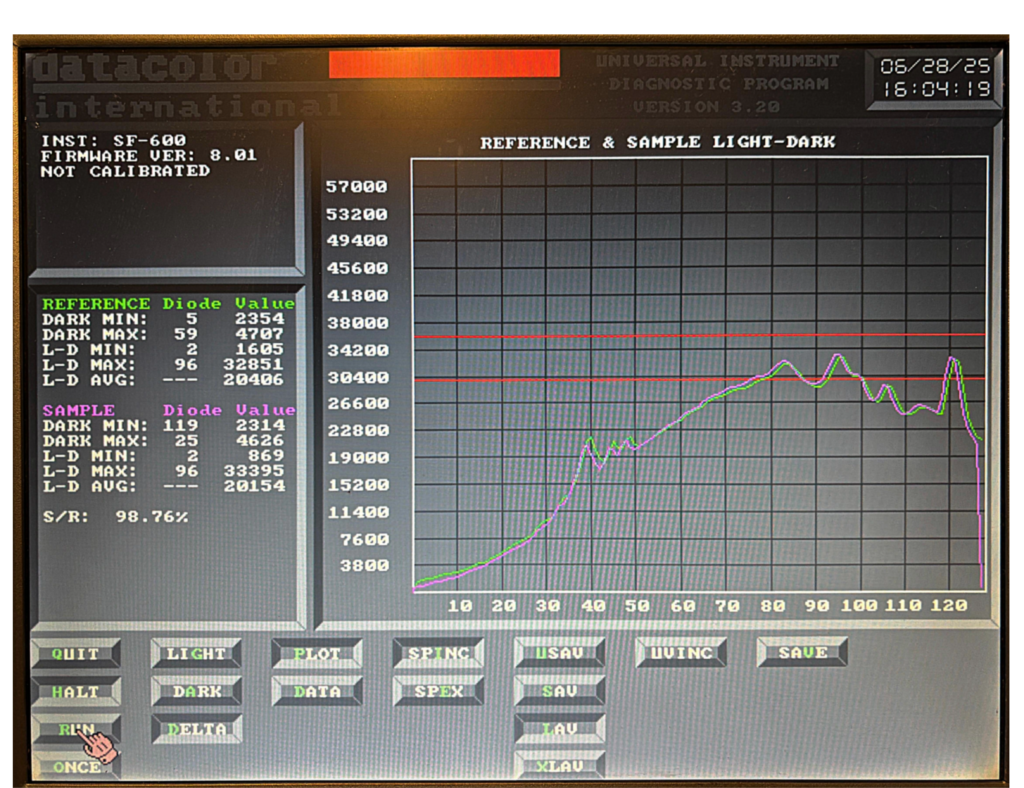
Task: Switch to the DATA view
Action: tap(317, 691)
